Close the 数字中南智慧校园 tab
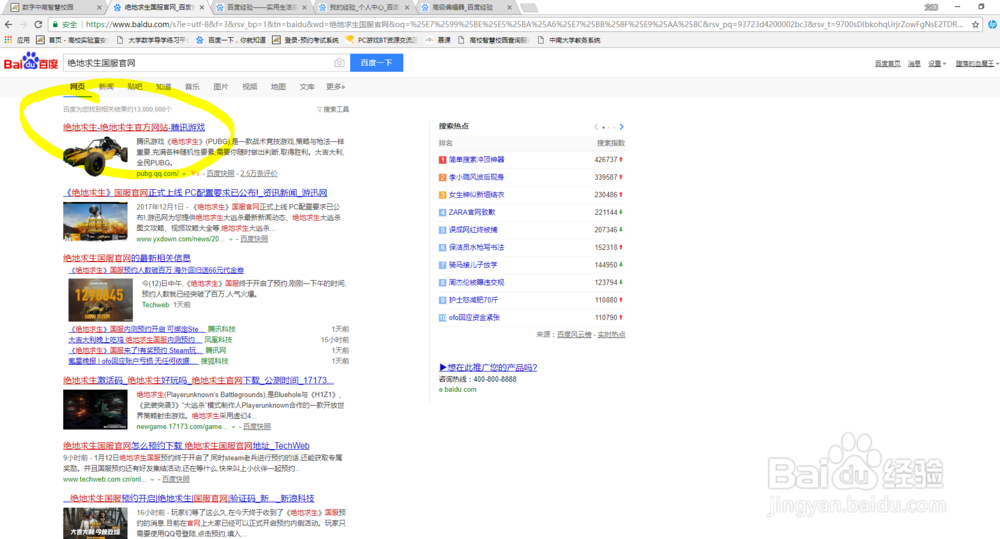The width and height of the screenshot is (1000, 539). (x=99, y=8)
